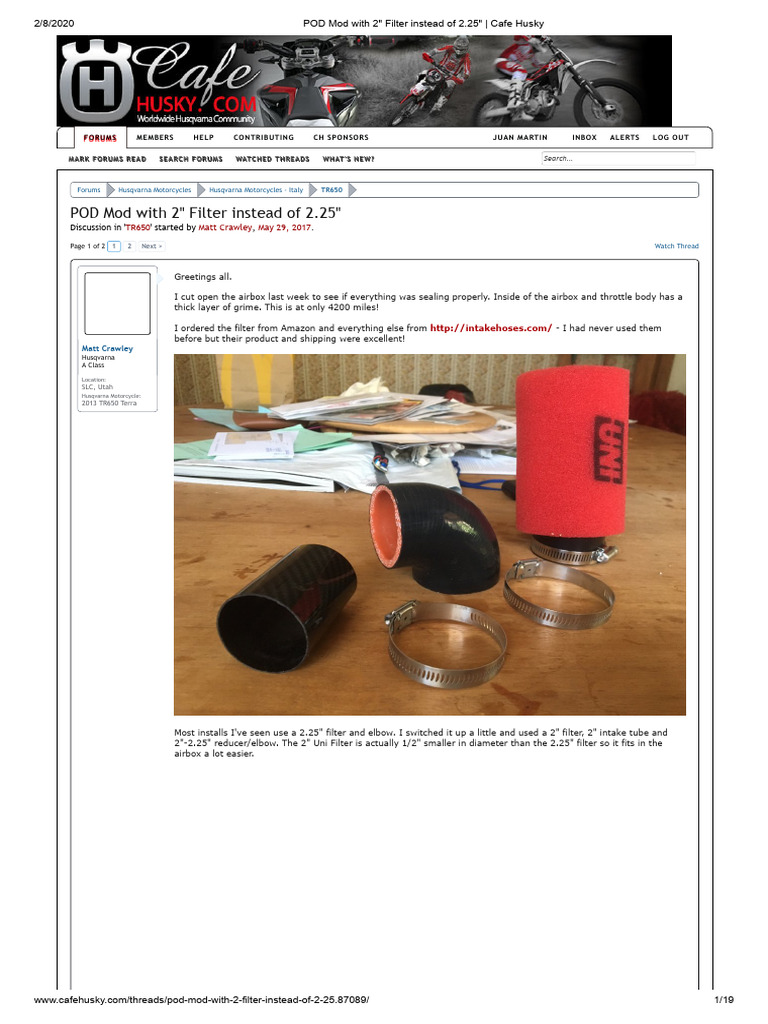Open the Juan Martin account link
Viewport: 768px width, 1024px height.
(x=520, y=138)
